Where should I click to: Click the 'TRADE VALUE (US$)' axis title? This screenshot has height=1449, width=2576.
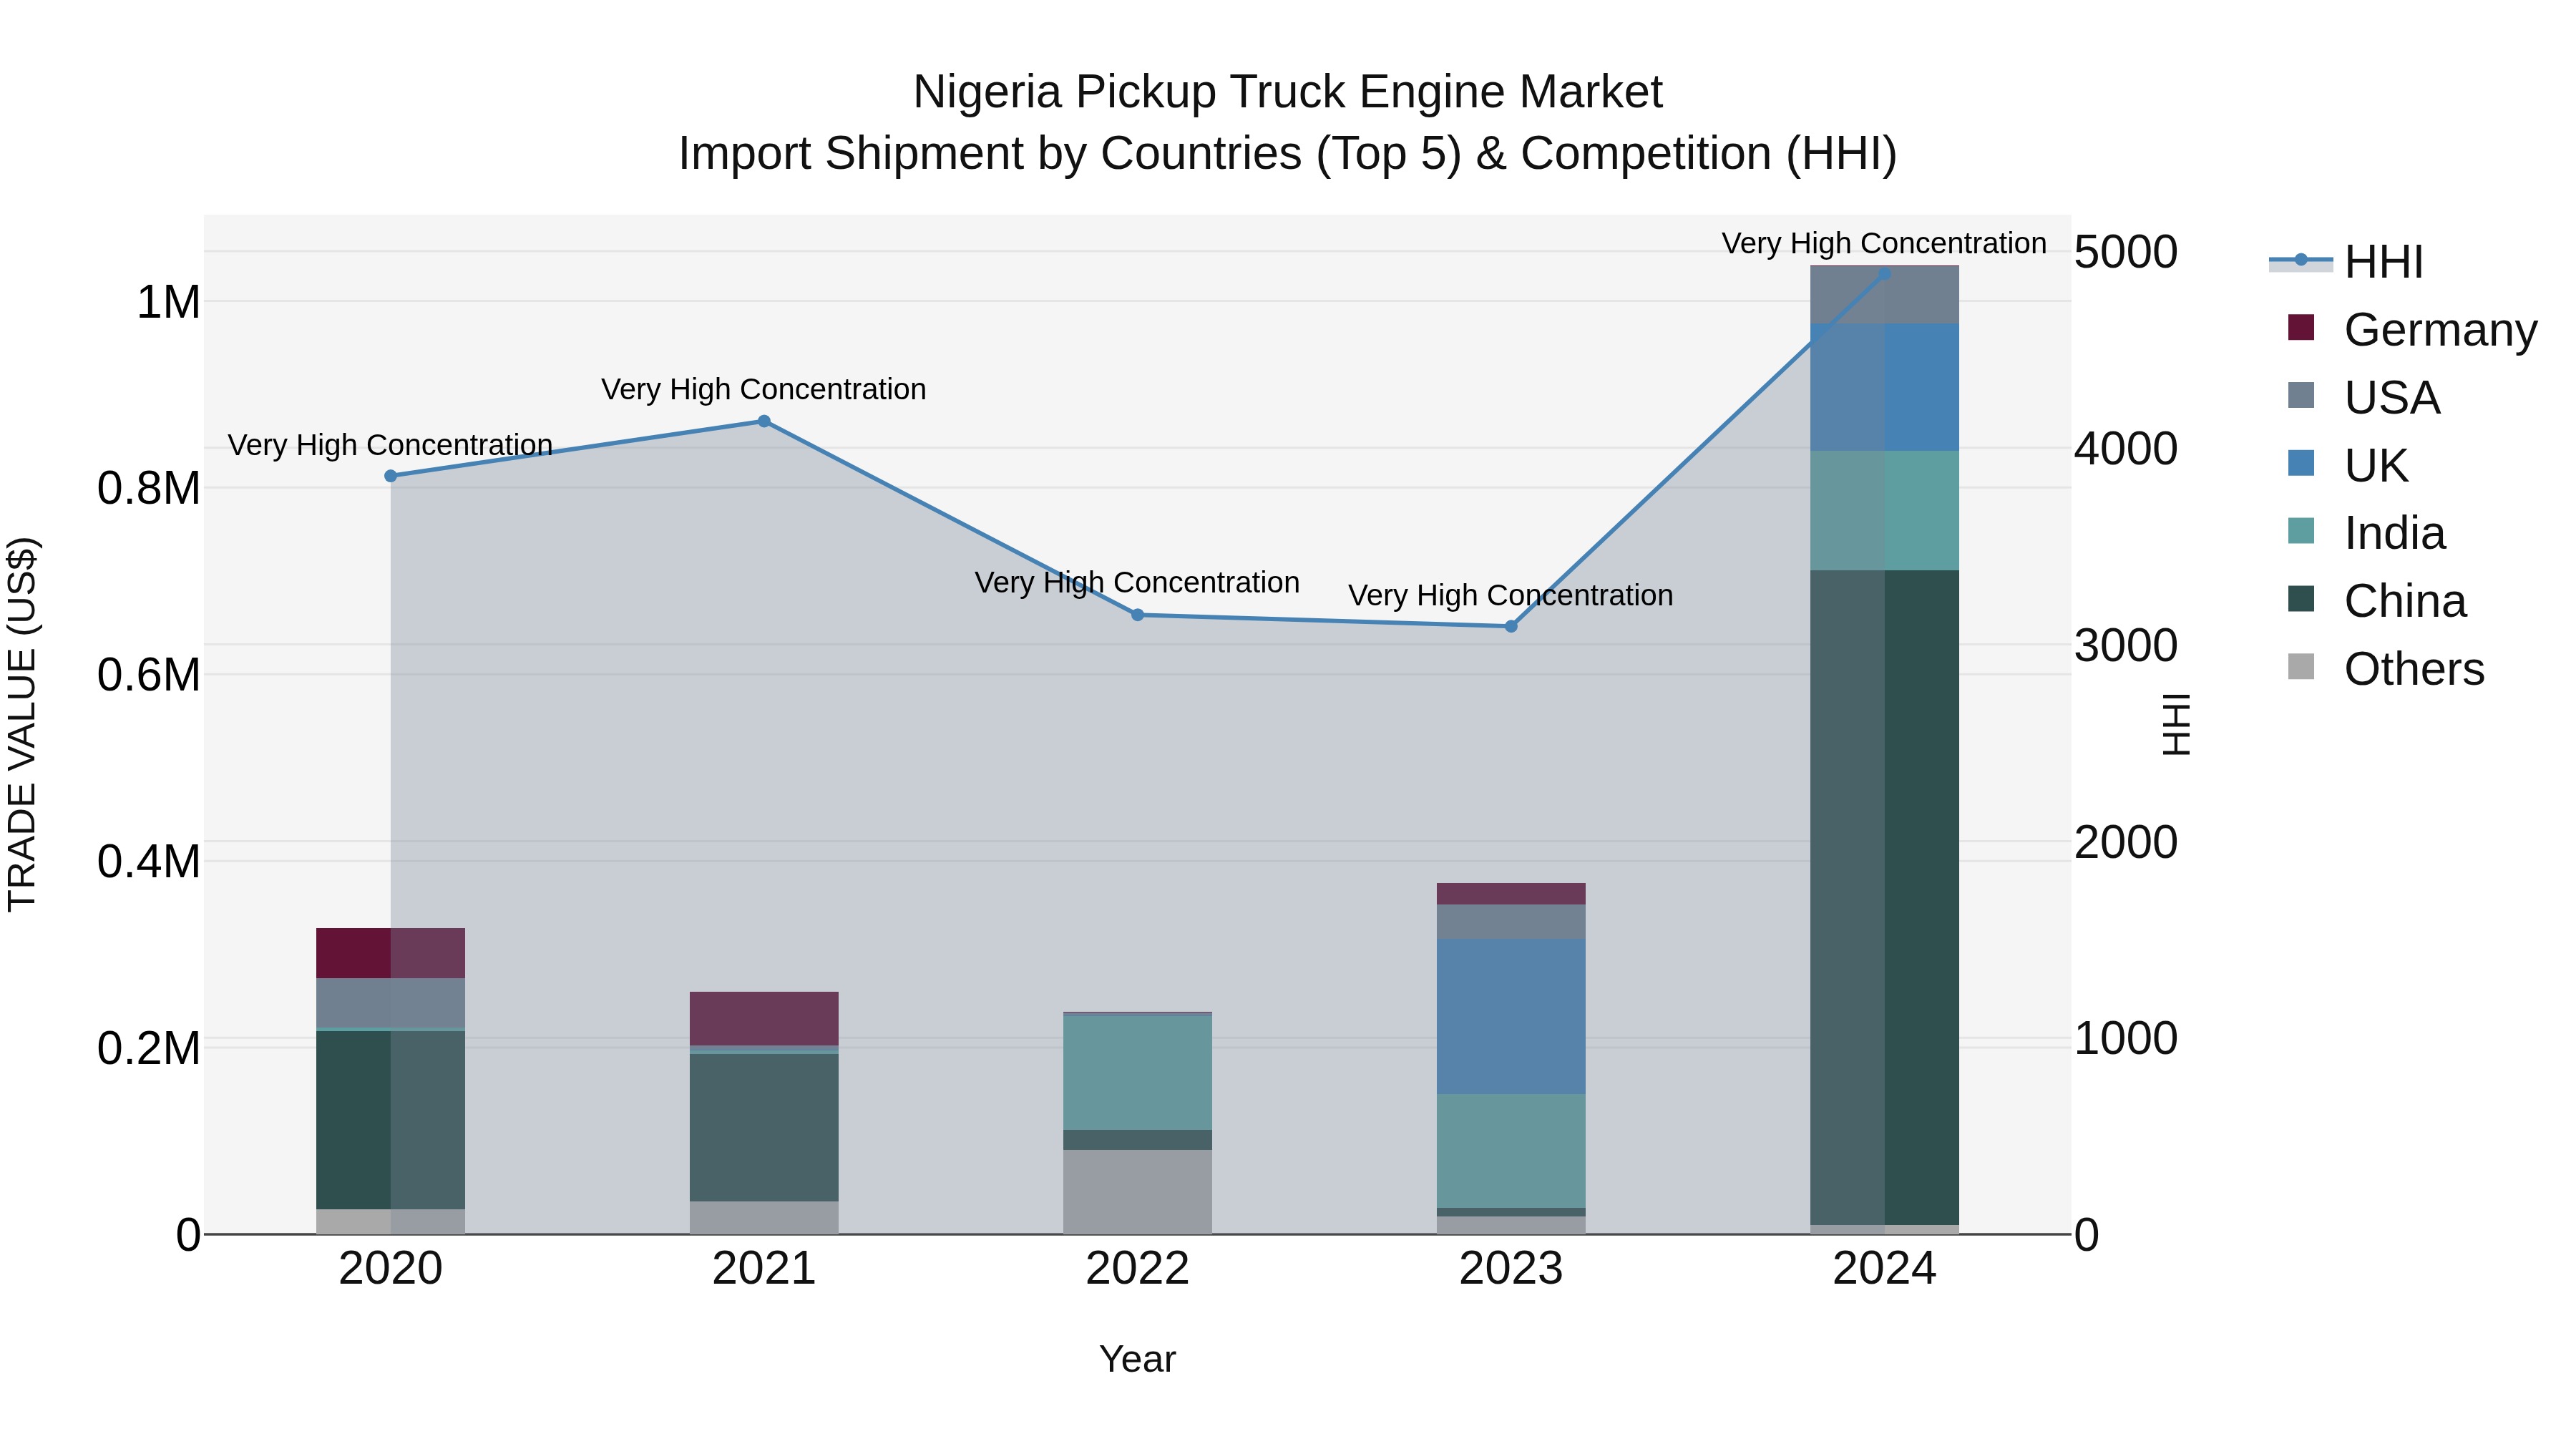[x=22, y=724]
